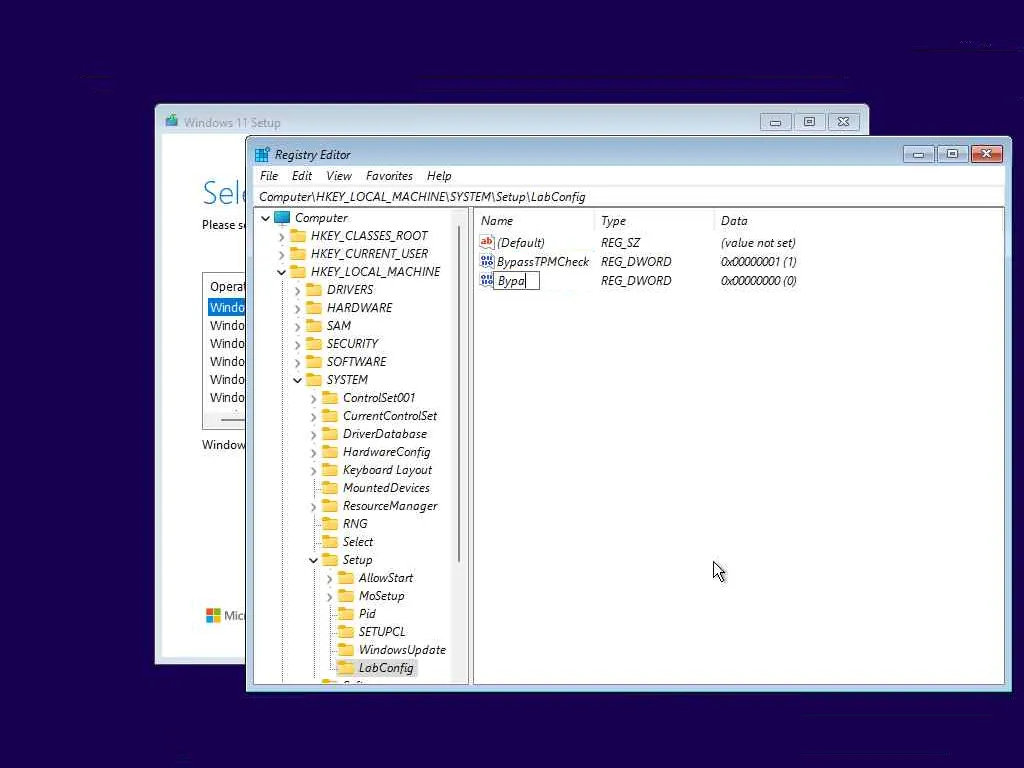Image resolution: width=1024 pixels, height=768 pixels.
Task: Expand the HARDWARE key arrow
Action: click(298, 308)
